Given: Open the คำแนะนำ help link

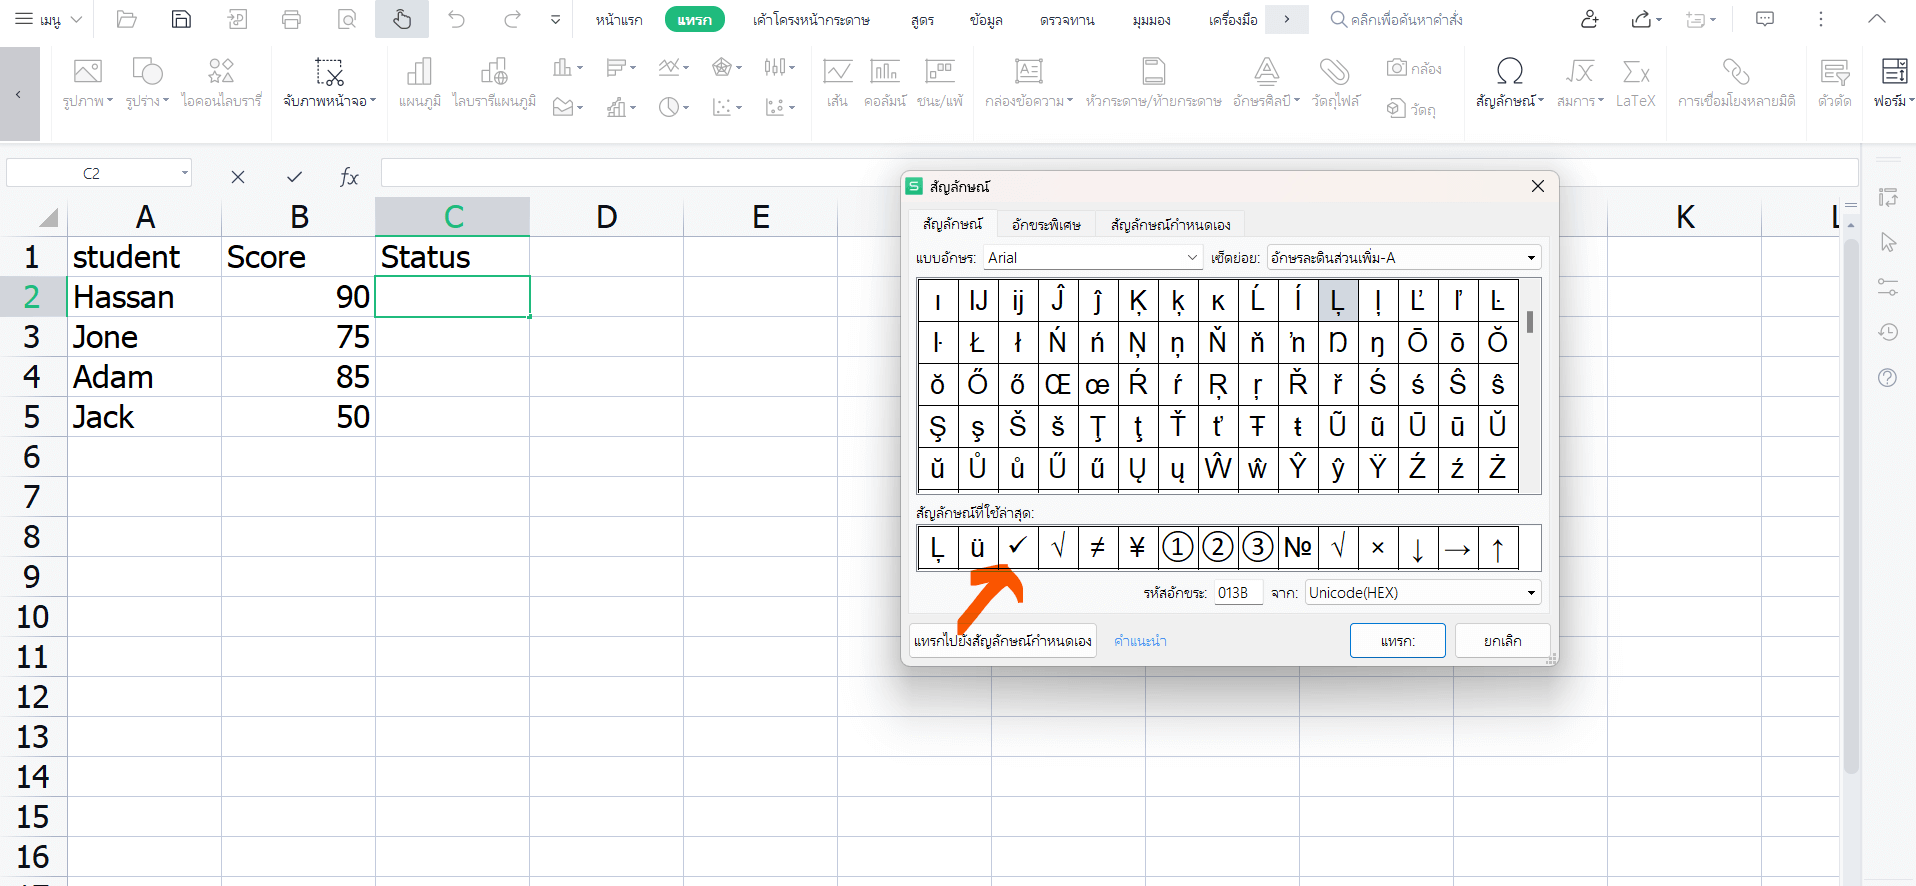Looking at the screenshot, I should pyautogui.click(x=1140, y=640).
